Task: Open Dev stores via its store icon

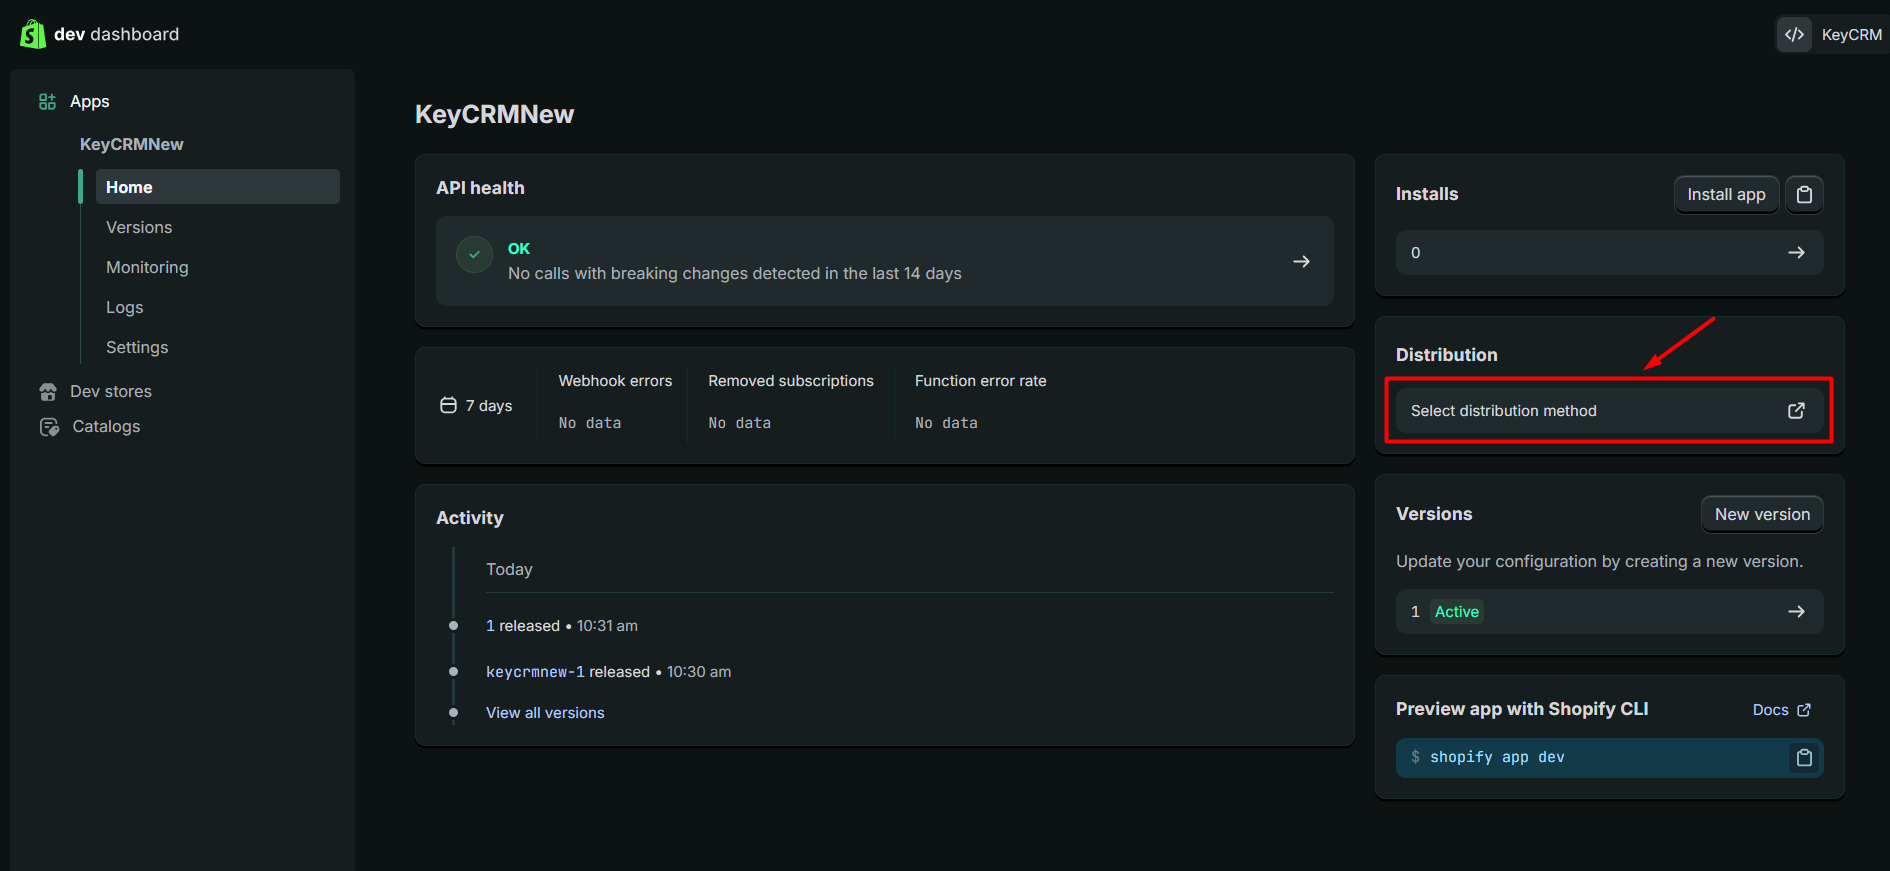Action: coord(48,392)
